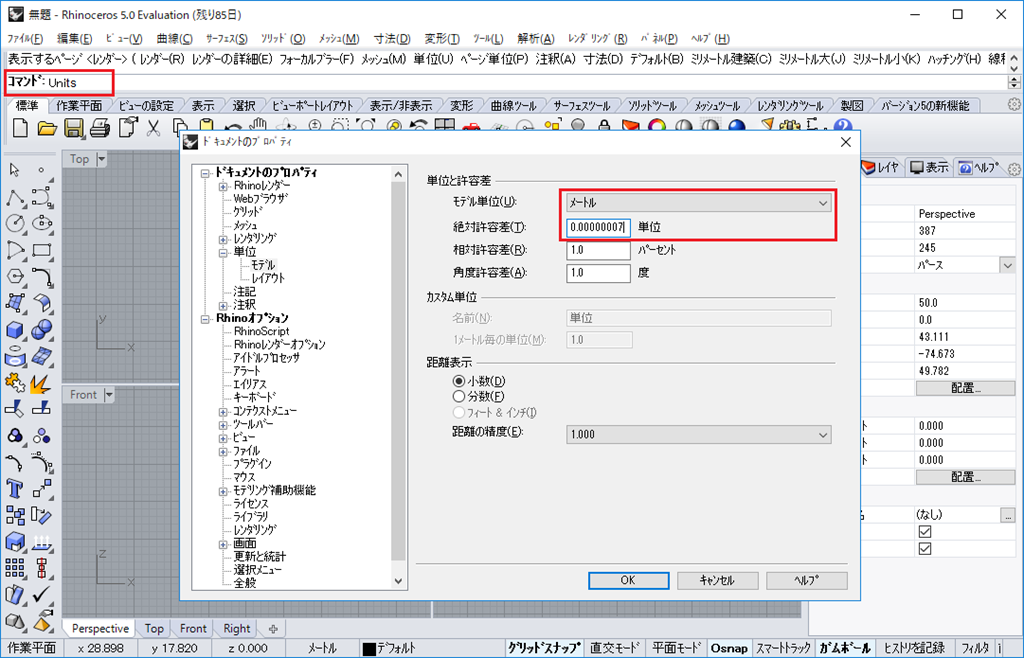Open the ファイル(F) menu
The image size is (1024, 658).
pyautogui.click(x=25, y=39)
